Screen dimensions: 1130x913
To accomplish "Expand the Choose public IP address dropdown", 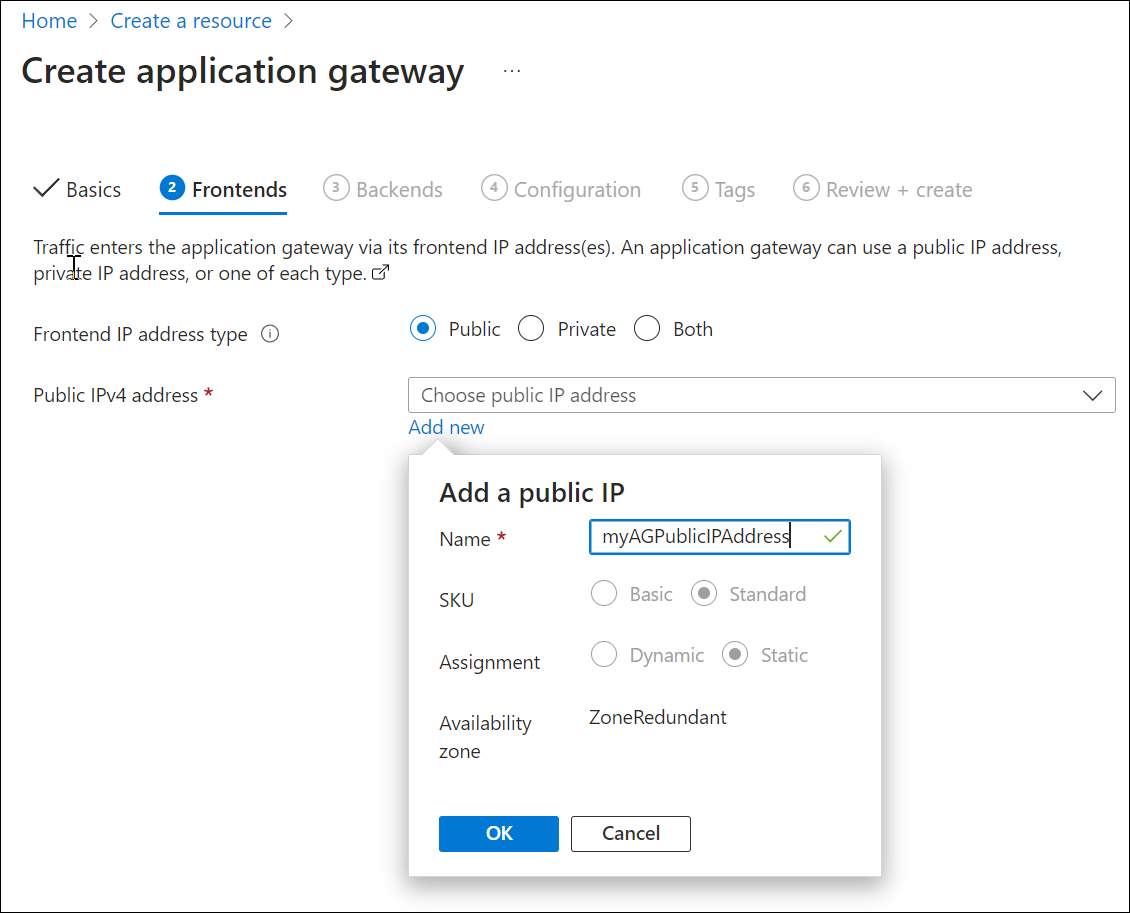I will [x=762, y=395].
